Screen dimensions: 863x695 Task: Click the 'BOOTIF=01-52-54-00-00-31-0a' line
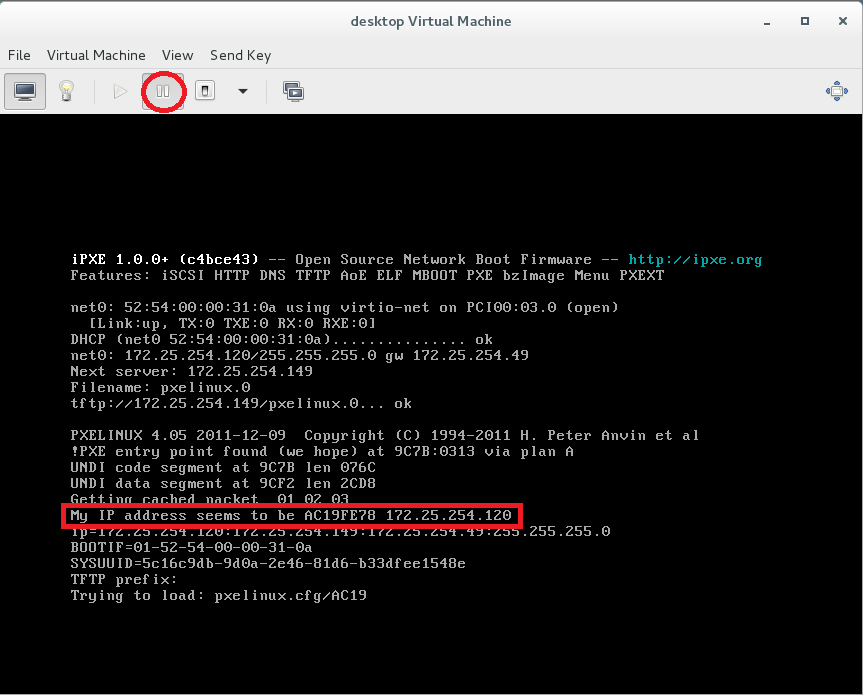tap(192, 548)
